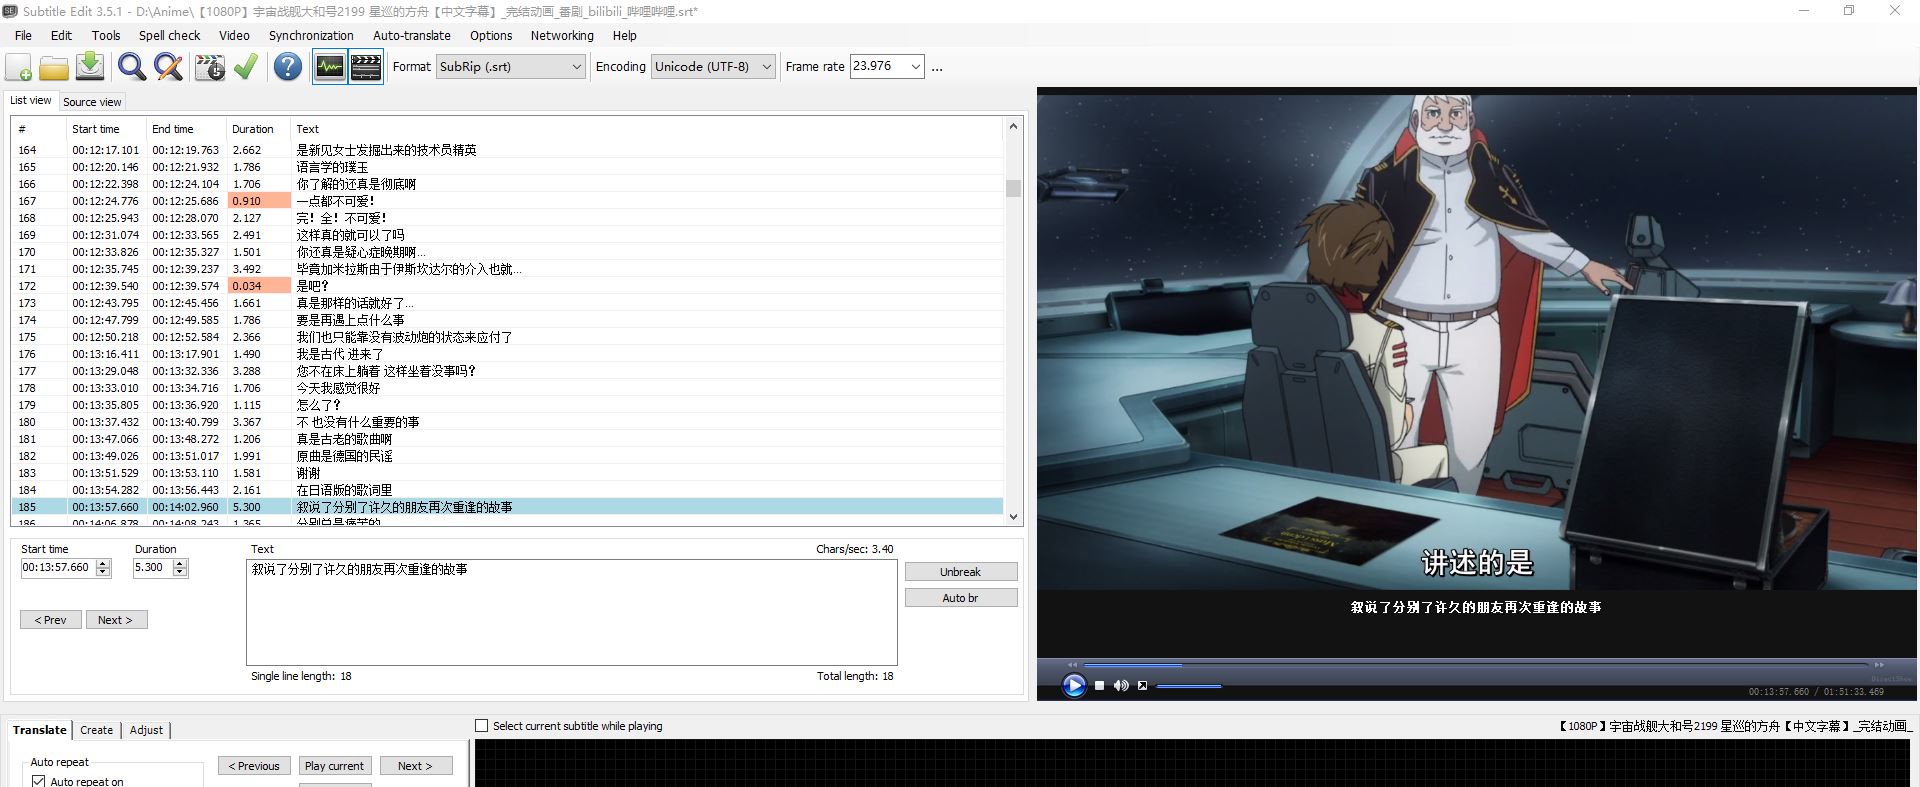This screenshot has width=1920, height=787.
Task: Increase Duration with the up stepper
Action: (x=180, y=563)
